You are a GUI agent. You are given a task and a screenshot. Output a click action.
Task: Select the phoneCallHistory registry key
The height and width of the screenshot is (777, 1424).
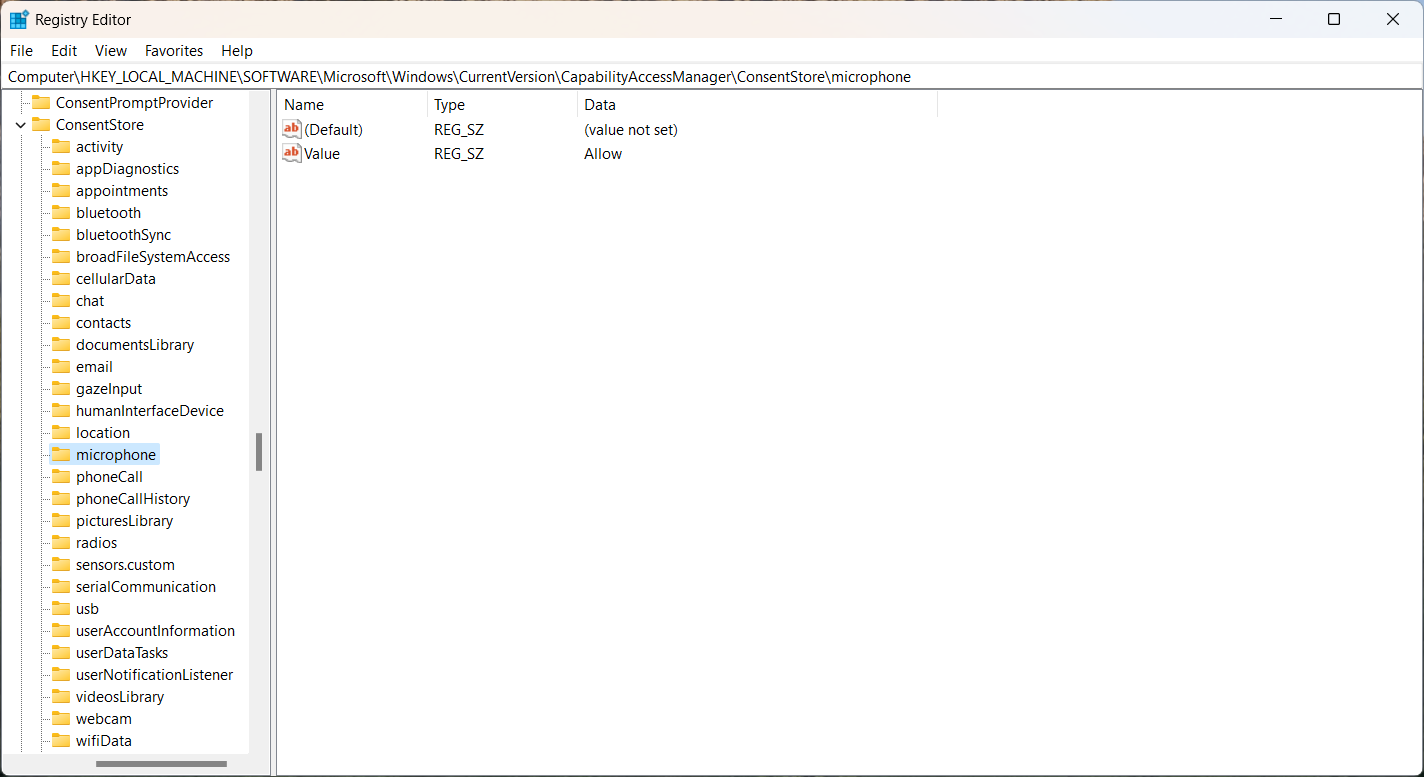coord(133,498)
